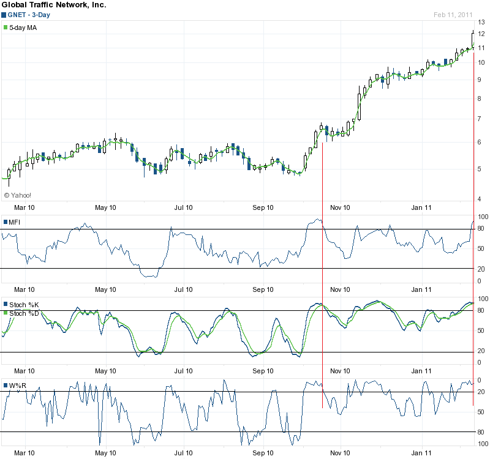490x459 pixels.
Task: Click the MFI 80 overbought threshold line
Action: [x=237, y=229]
